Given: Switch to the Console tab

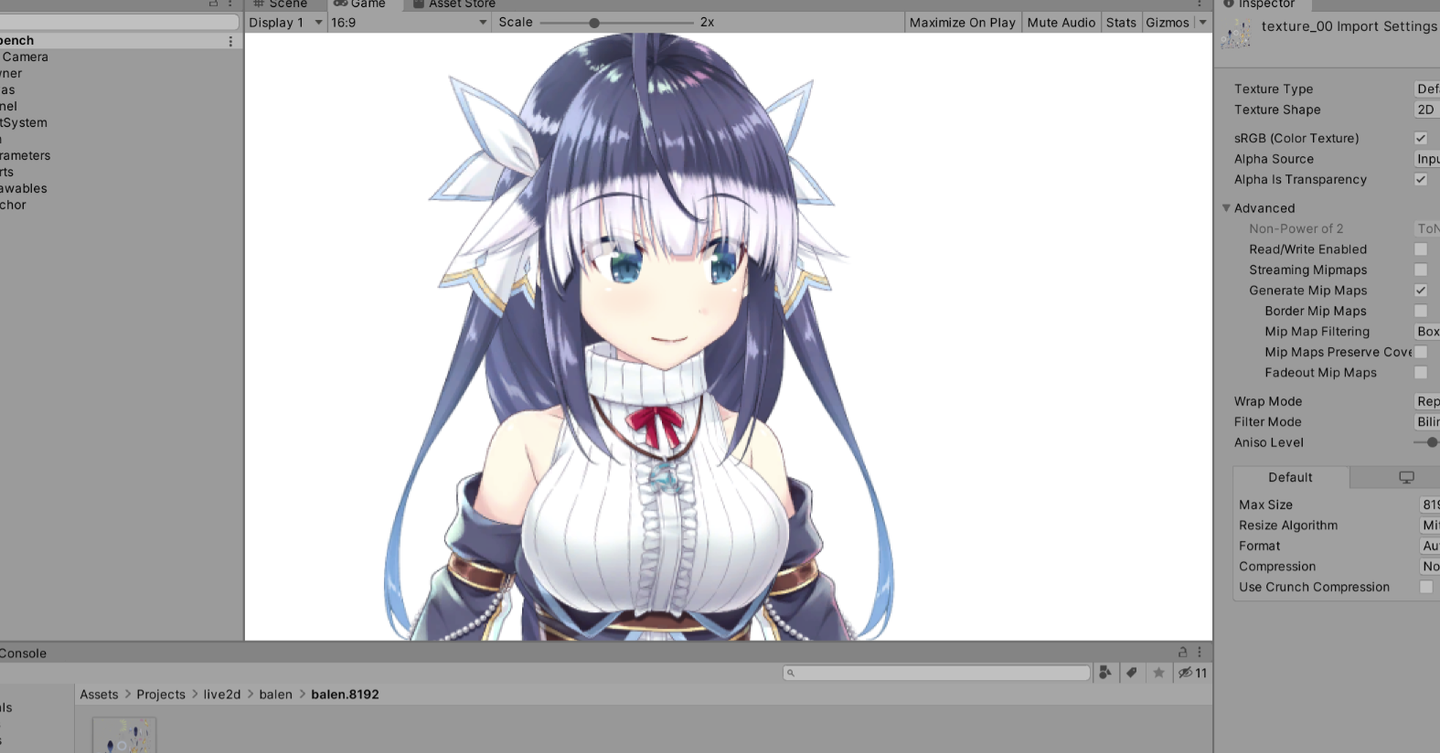Looking at the screenshot, I should 23,653.
